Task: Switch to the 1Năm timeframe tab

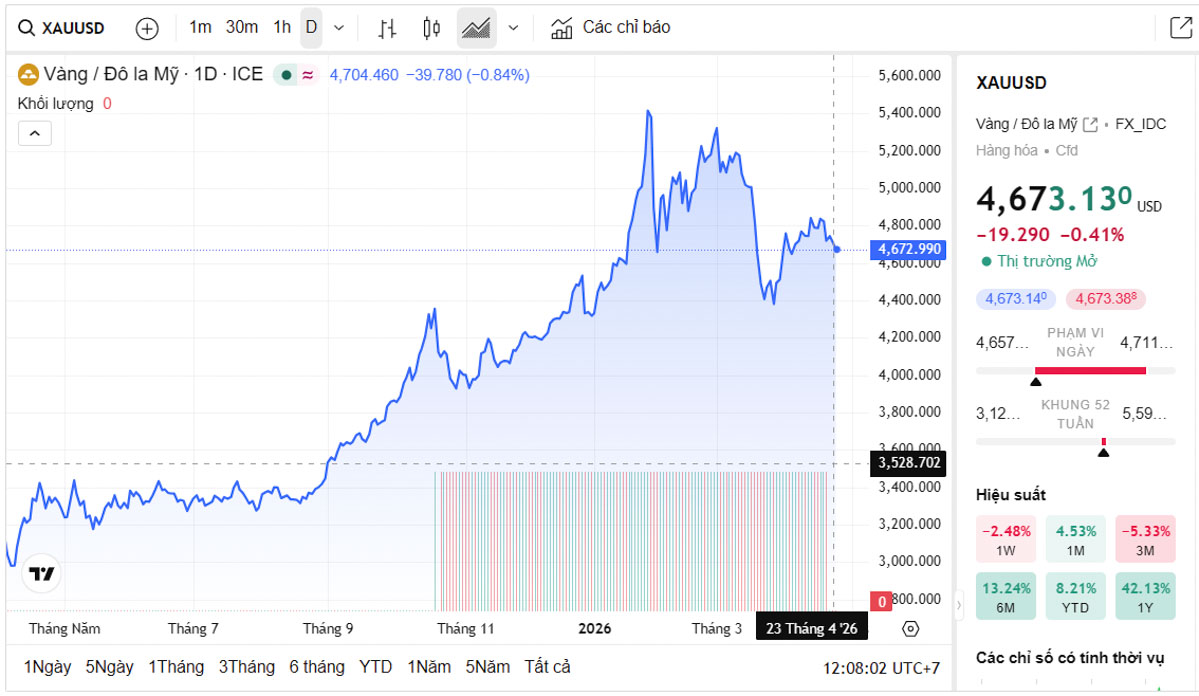Action: pos(431,666)
